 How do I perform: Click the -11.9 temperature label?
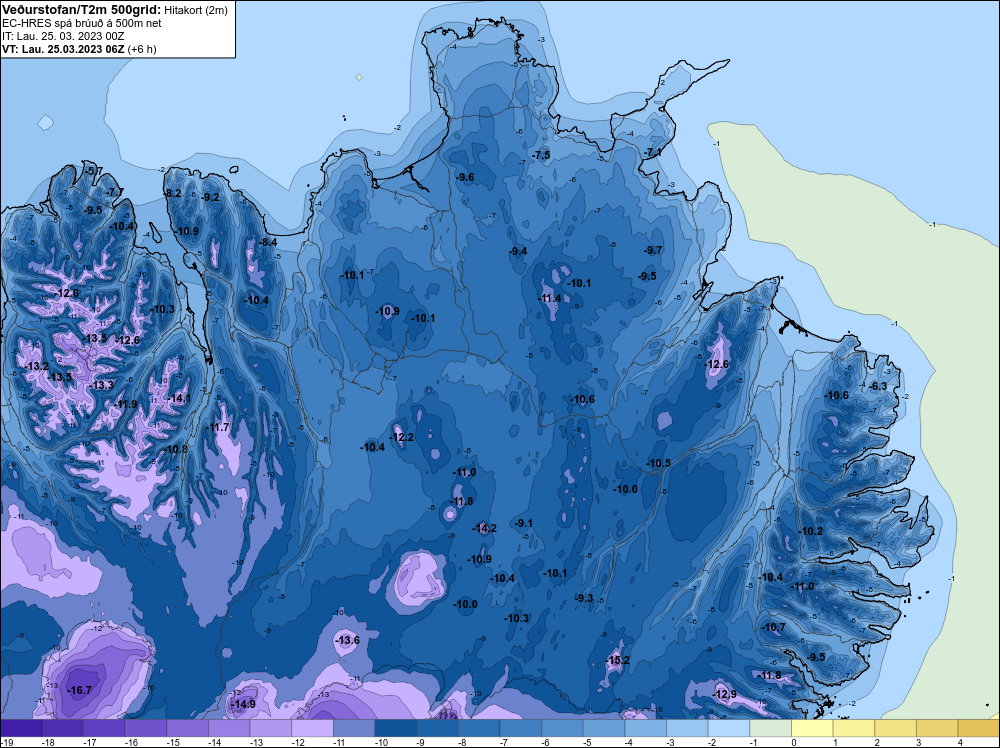click(126, 404)
